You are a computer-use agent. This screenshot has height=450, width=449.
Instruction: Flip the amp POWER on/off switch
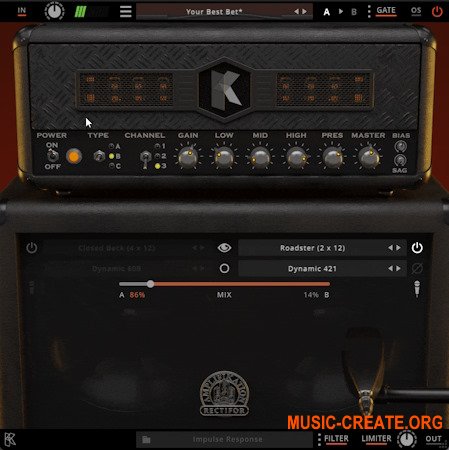(53, 155)
